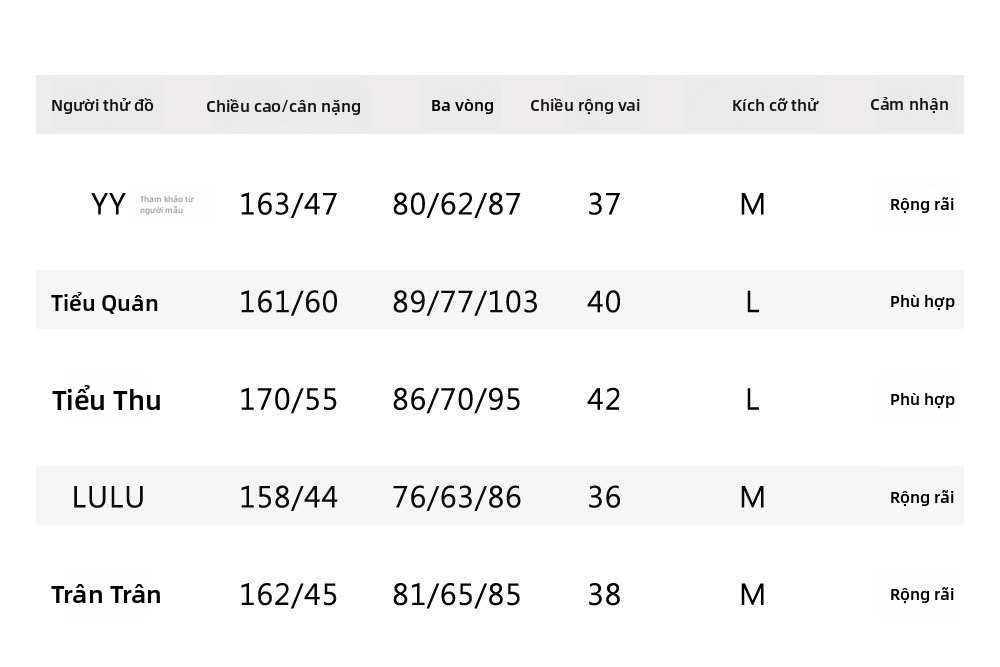This screenshot has height=667, width=1000.
Task: Click the 'Cảm nhận' column header
Action: [x=909, y=105]
